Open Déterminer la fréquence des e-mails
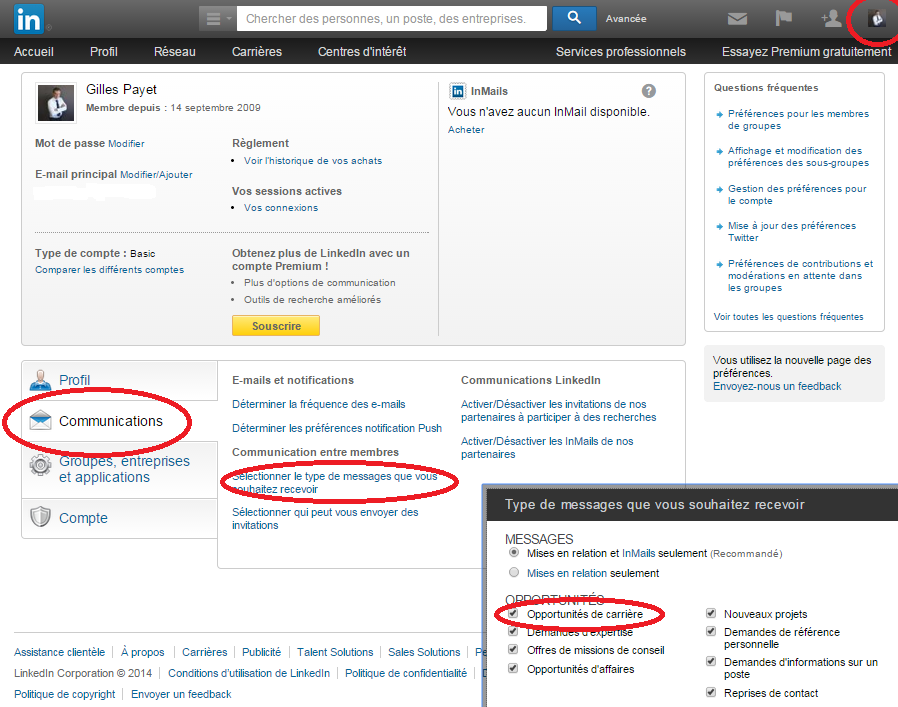This screenshot has height=707, width=898. [x=318, y=404]
